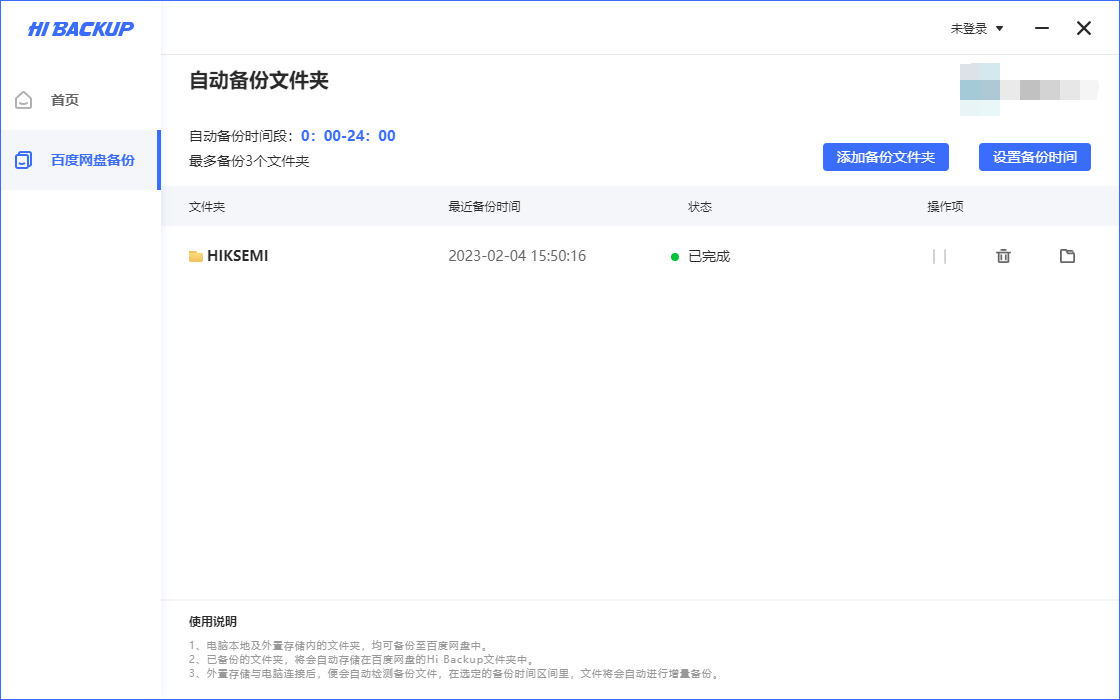The width and height of the screenshot is (1120, 700).
Task: Click the 添加备份文件夹 button
Action: [885, 157]
